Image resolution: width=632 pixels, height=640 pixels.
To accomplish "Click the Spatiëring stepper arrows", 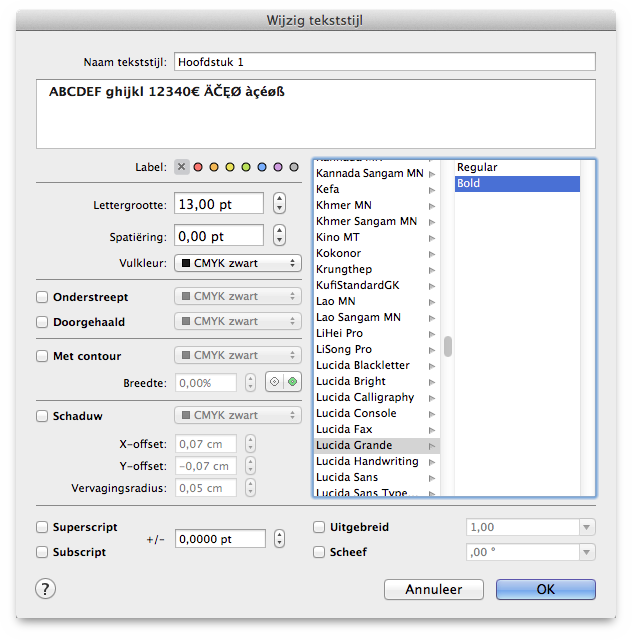I will click(x=279, y=236).
